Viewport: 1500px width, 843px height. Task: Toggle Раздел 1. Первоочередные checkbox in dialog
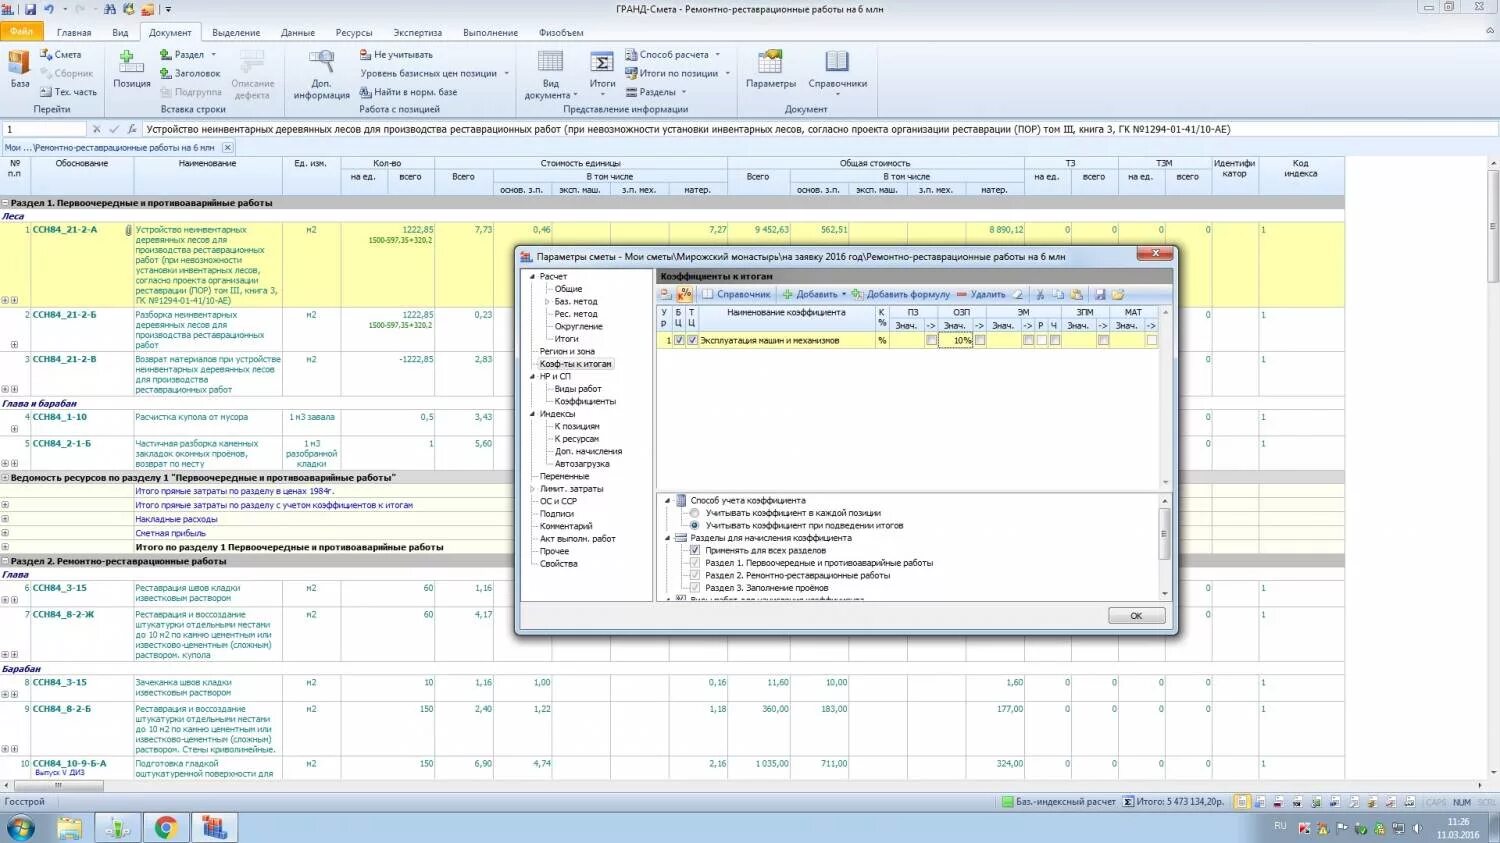click(695, 563)
